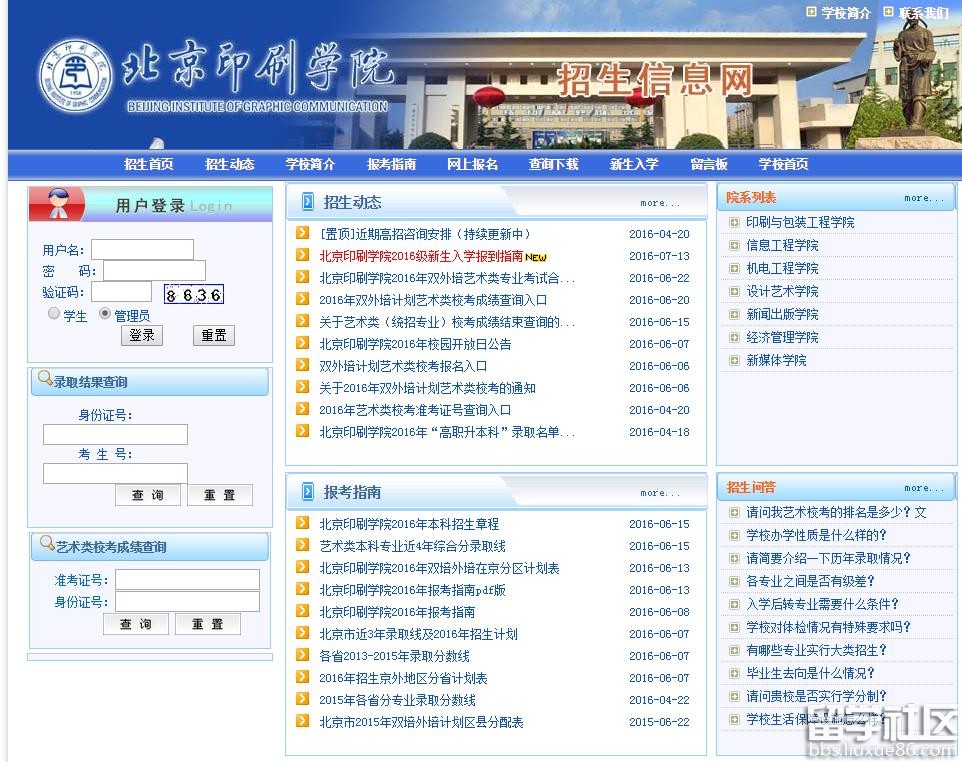Click the 报考指南 panel header icon
Screen dimensions: 962x762
tap(307, 492)
